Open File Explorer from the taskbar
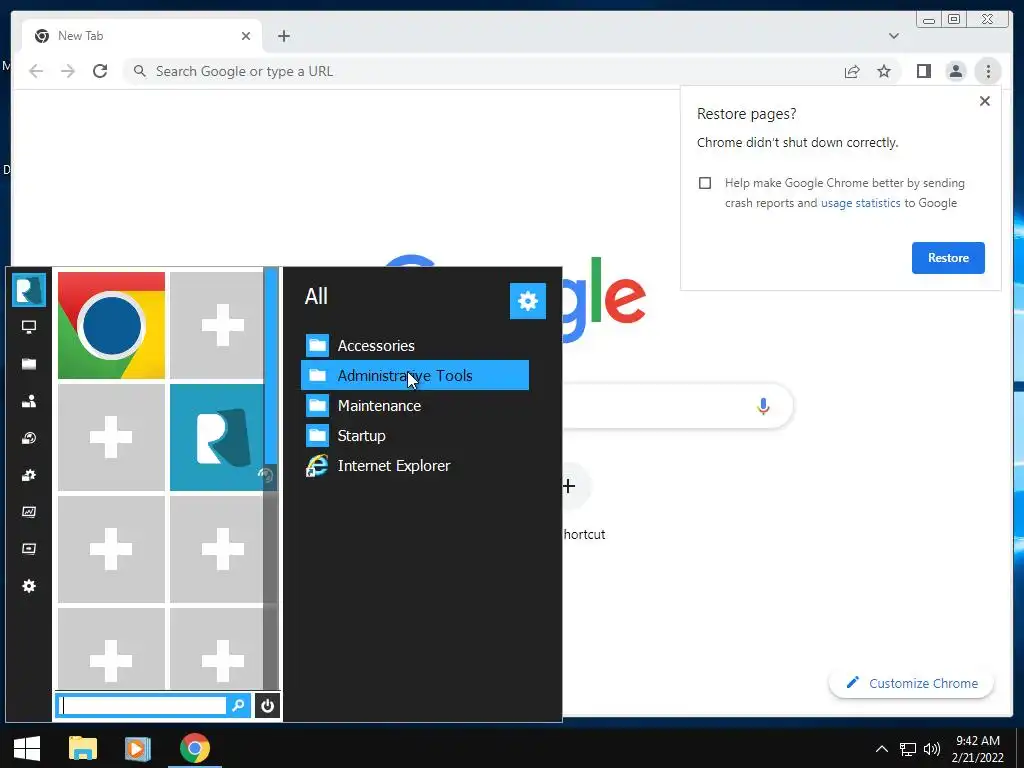 pos(83,748)
